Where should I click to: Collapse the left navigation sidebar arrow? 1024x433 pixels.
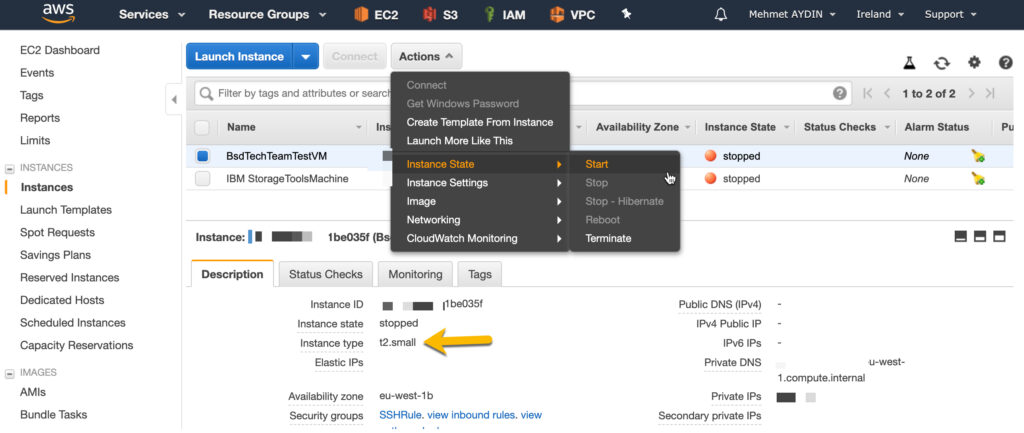click(x=174, y=100)
